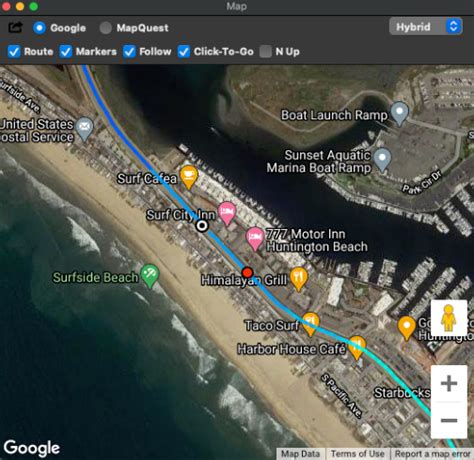Toggle the Click-To-Go checkbox
The image size is (474, 460).
pos(184,52)
